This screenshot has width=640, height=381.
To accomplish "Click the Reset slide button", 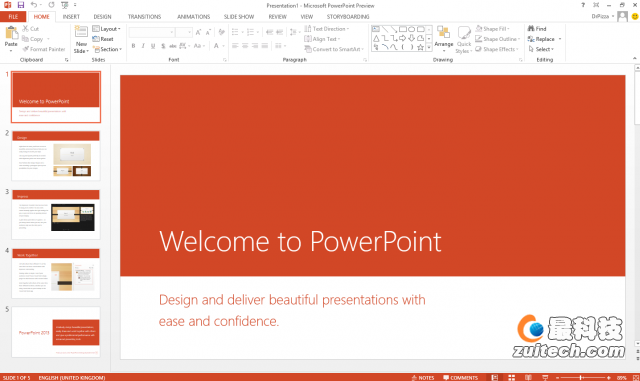I will tap(103, 39).
